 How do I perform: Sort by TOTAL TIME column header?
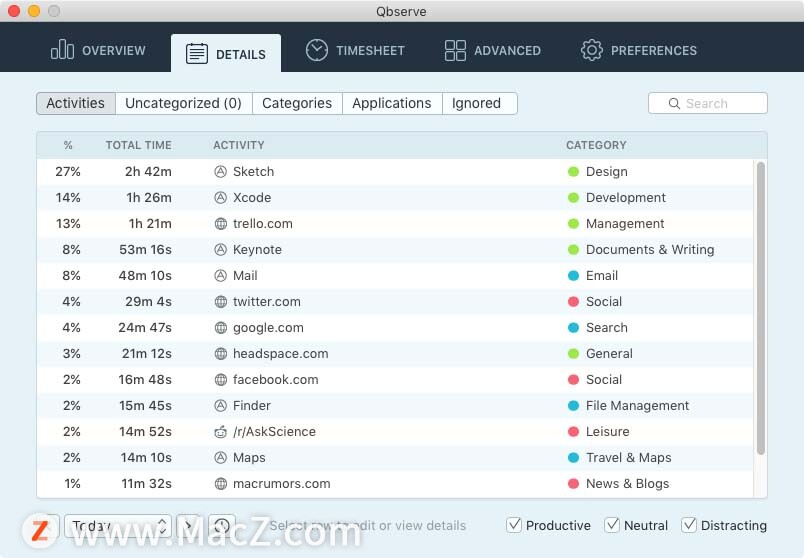pos(138,145)
